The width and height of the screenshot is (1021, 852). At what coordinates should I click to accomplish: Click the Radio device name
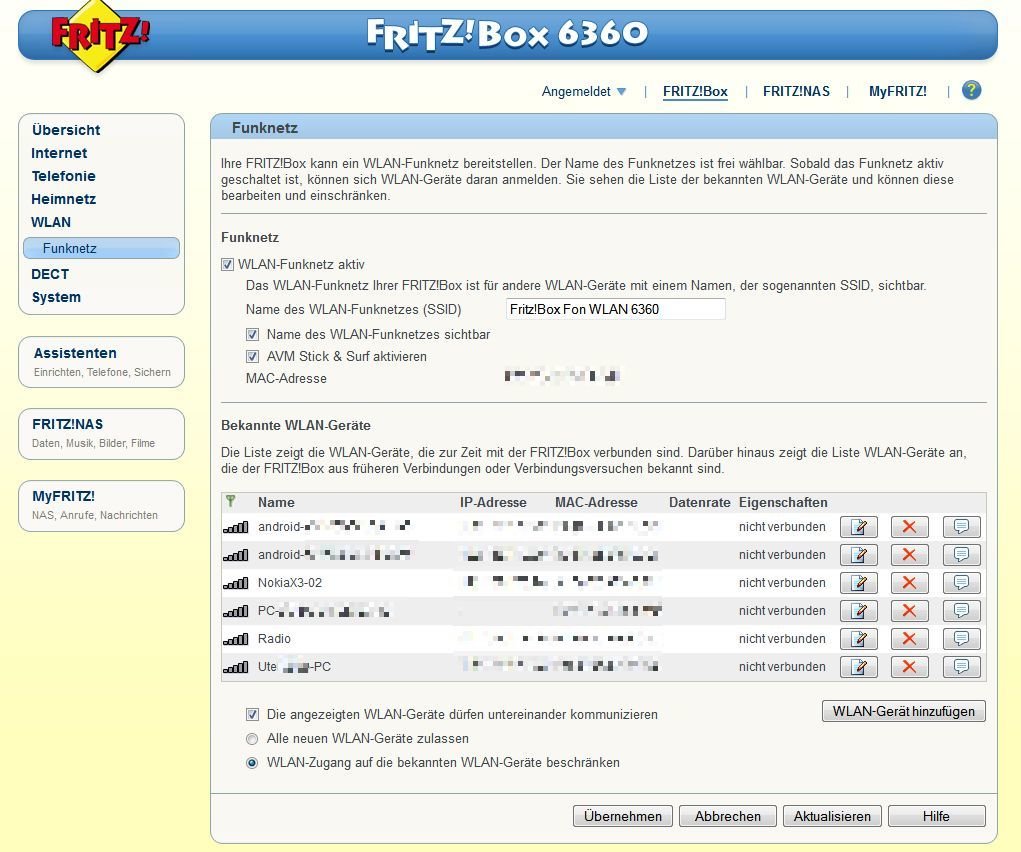click(274, 639)
